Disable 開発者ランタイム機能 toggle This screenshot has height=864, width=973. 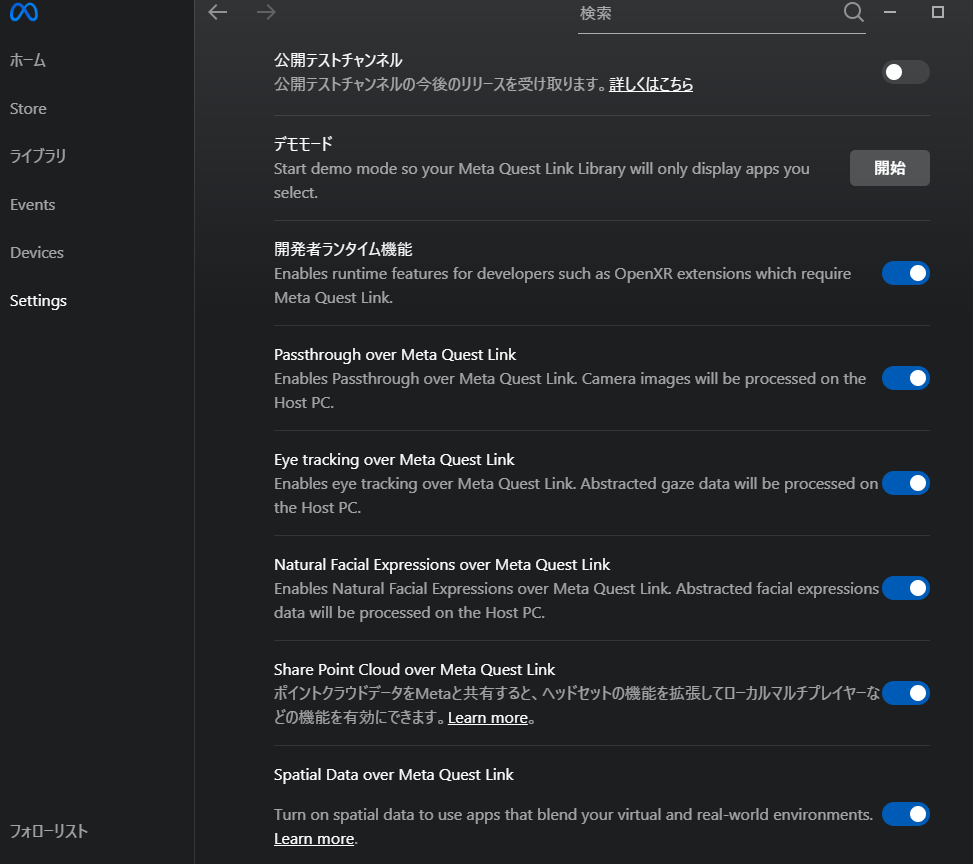click(x=905, y=273)
